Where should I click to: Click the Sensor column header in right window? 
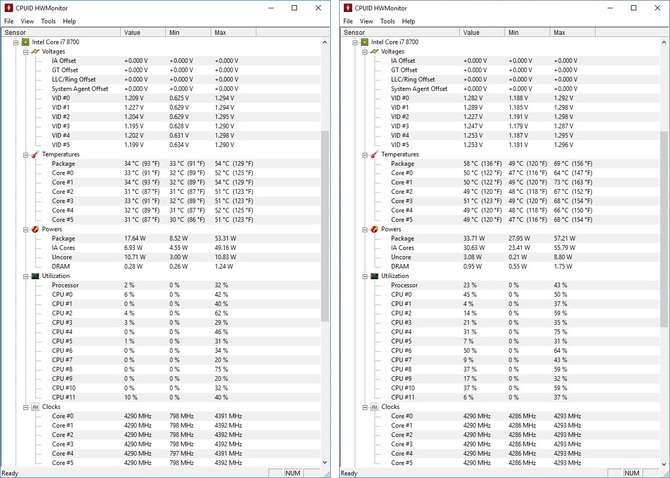point(400,32)
